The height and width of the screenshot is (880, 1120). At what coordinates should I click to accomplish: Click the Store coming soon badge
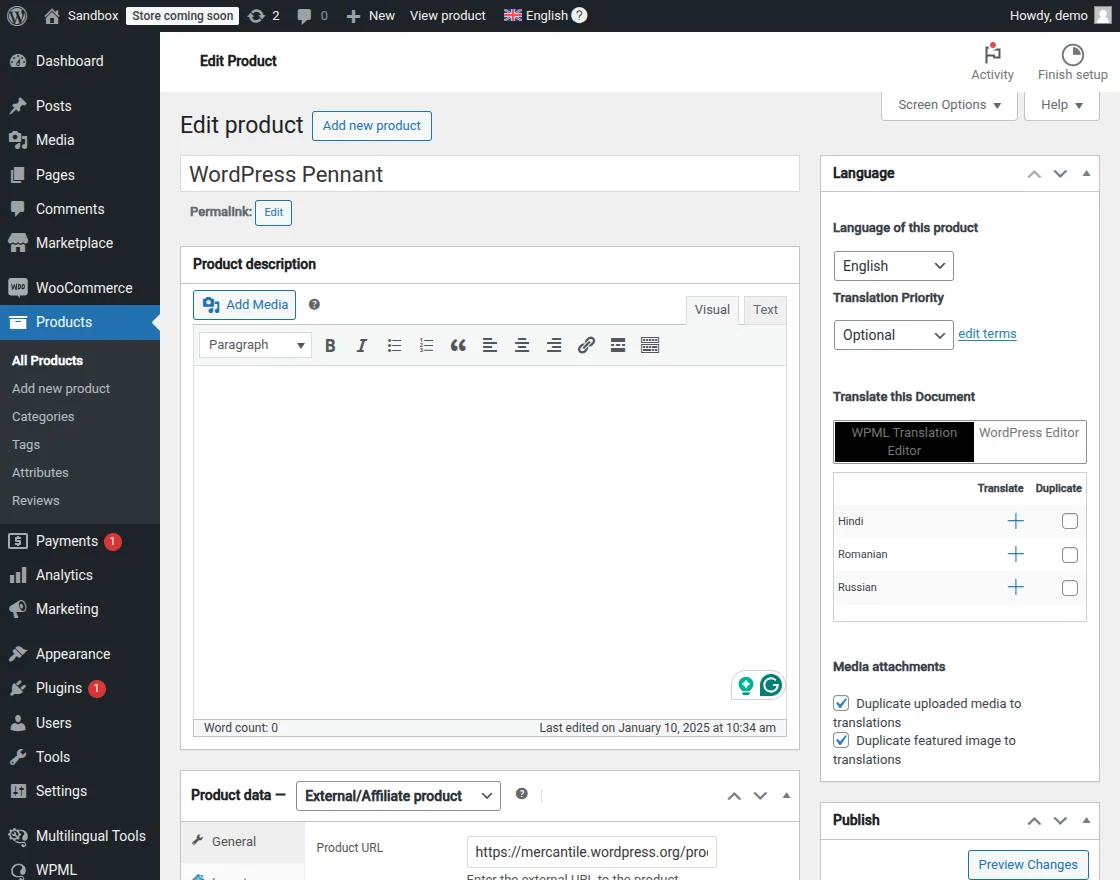coord(182,16)
